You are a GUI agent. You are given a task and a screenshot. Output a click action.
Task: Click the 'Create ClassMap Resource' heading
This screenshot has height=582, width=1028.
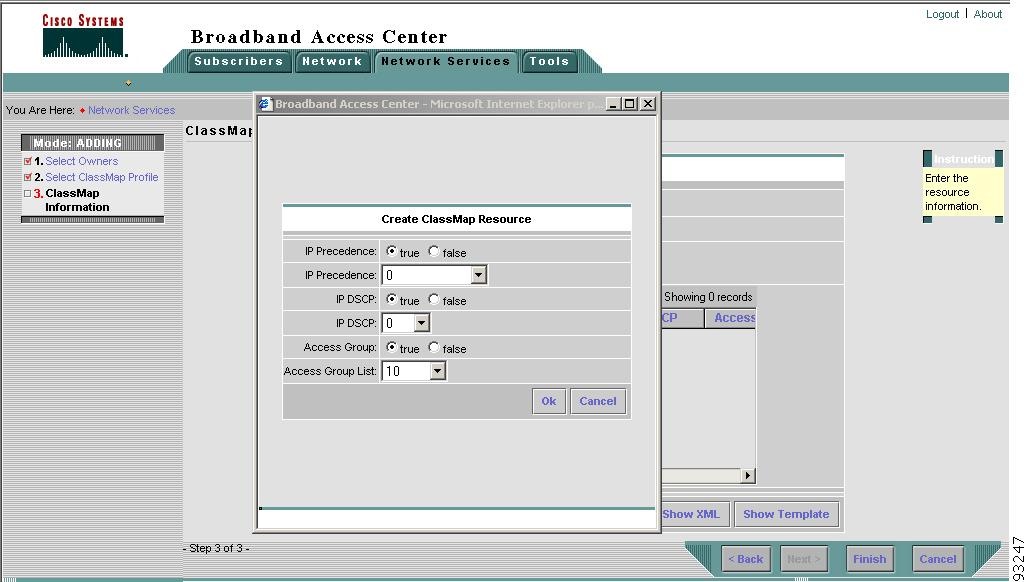tap(456, 219)
